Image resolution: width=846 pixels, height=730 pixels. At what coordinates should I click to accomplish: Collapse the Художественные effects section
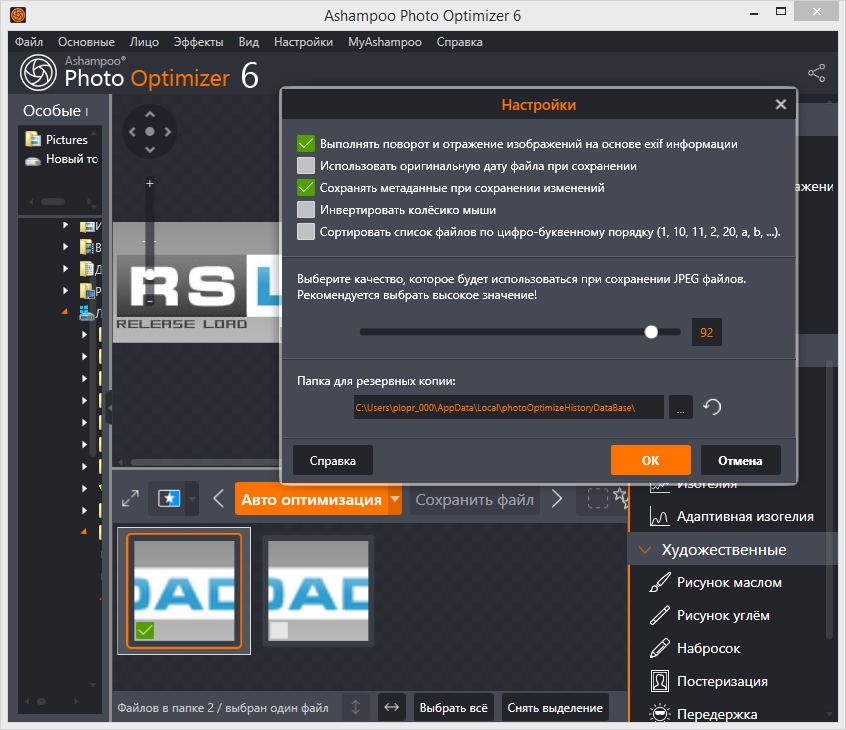click(645, 550)
